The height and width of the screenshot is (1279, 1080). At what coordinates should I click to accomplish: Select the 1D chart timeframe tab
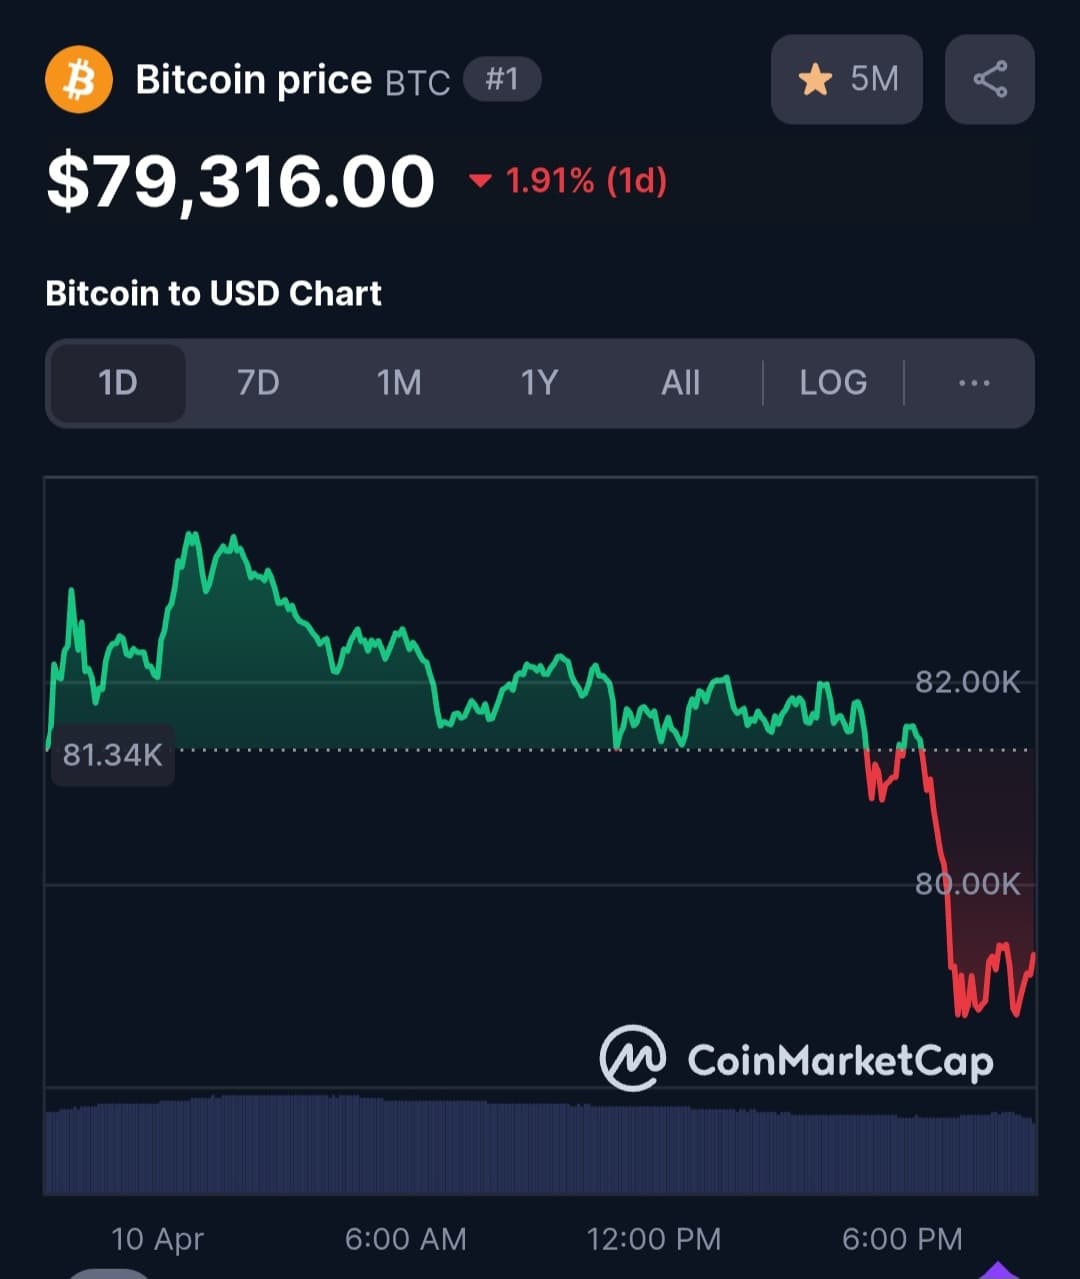pos(118,383)
